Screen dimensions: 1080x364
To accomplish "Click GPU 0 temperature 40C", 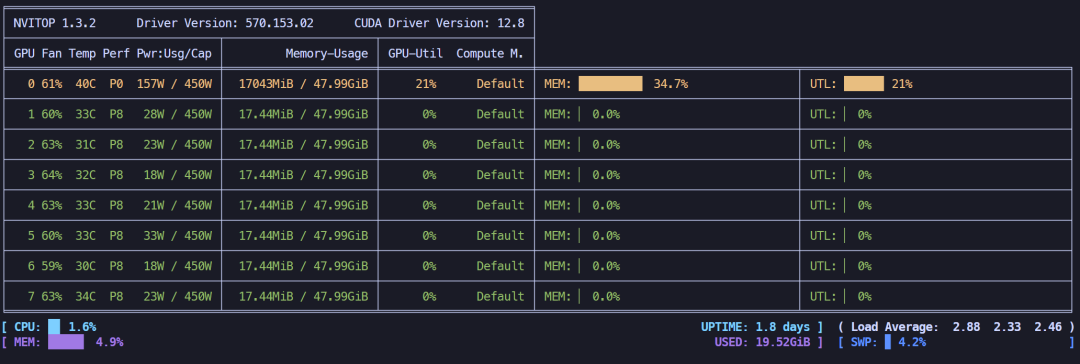I will pos(85,84).
